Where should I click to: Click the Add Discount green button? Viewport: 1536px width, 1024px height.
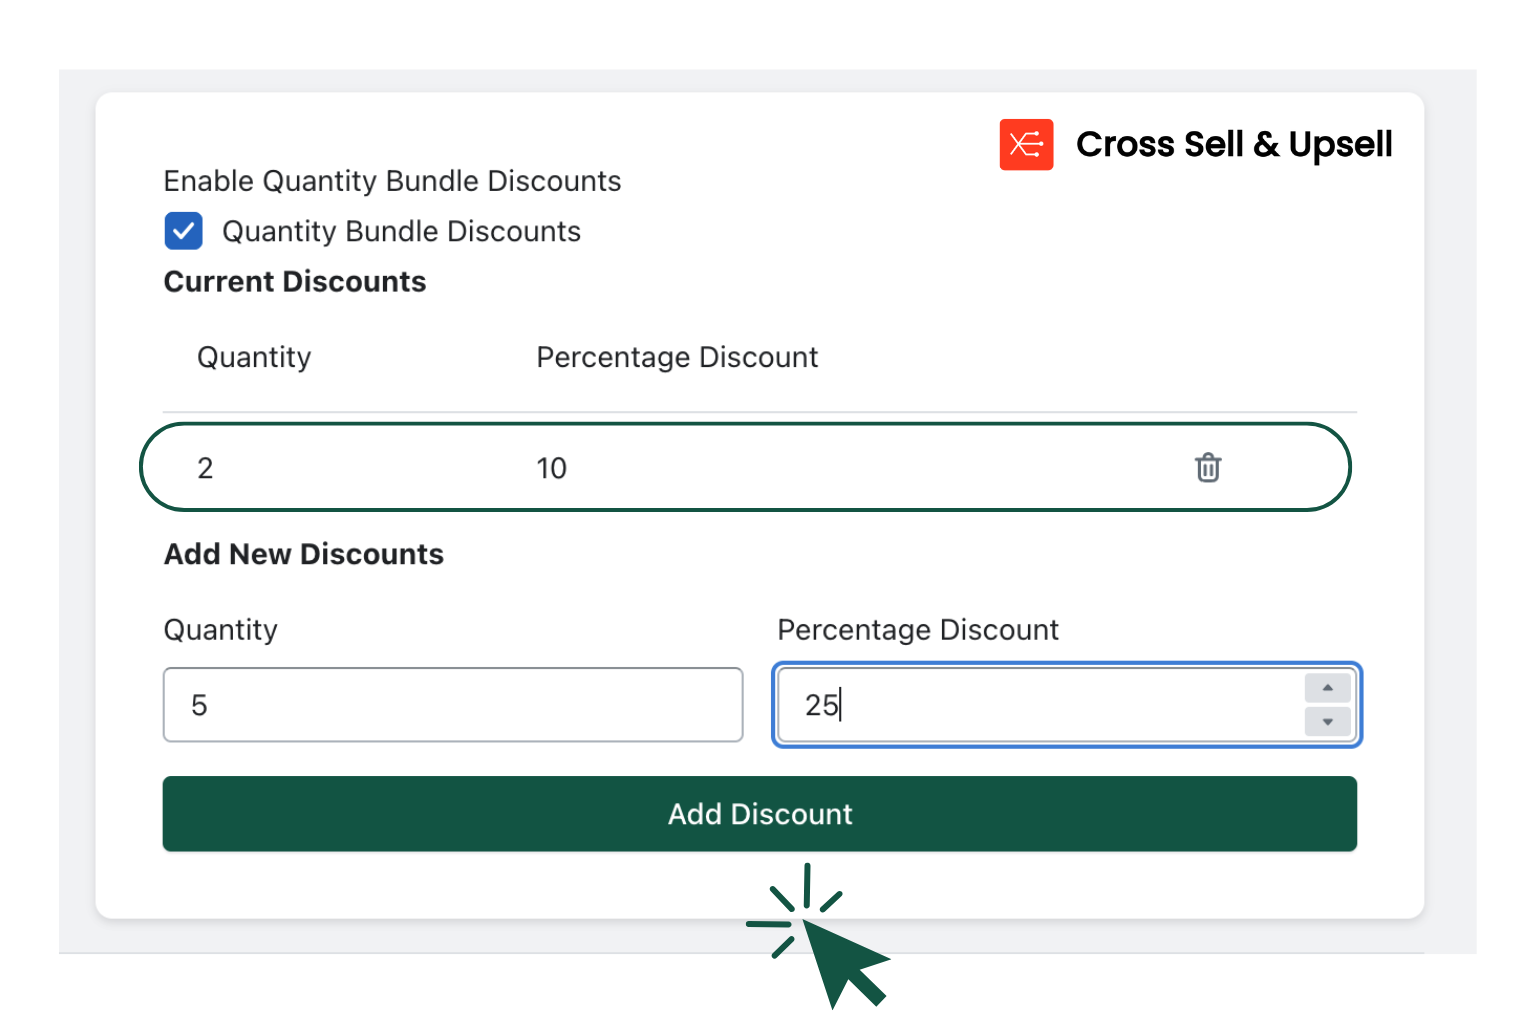tap(760, 814)
